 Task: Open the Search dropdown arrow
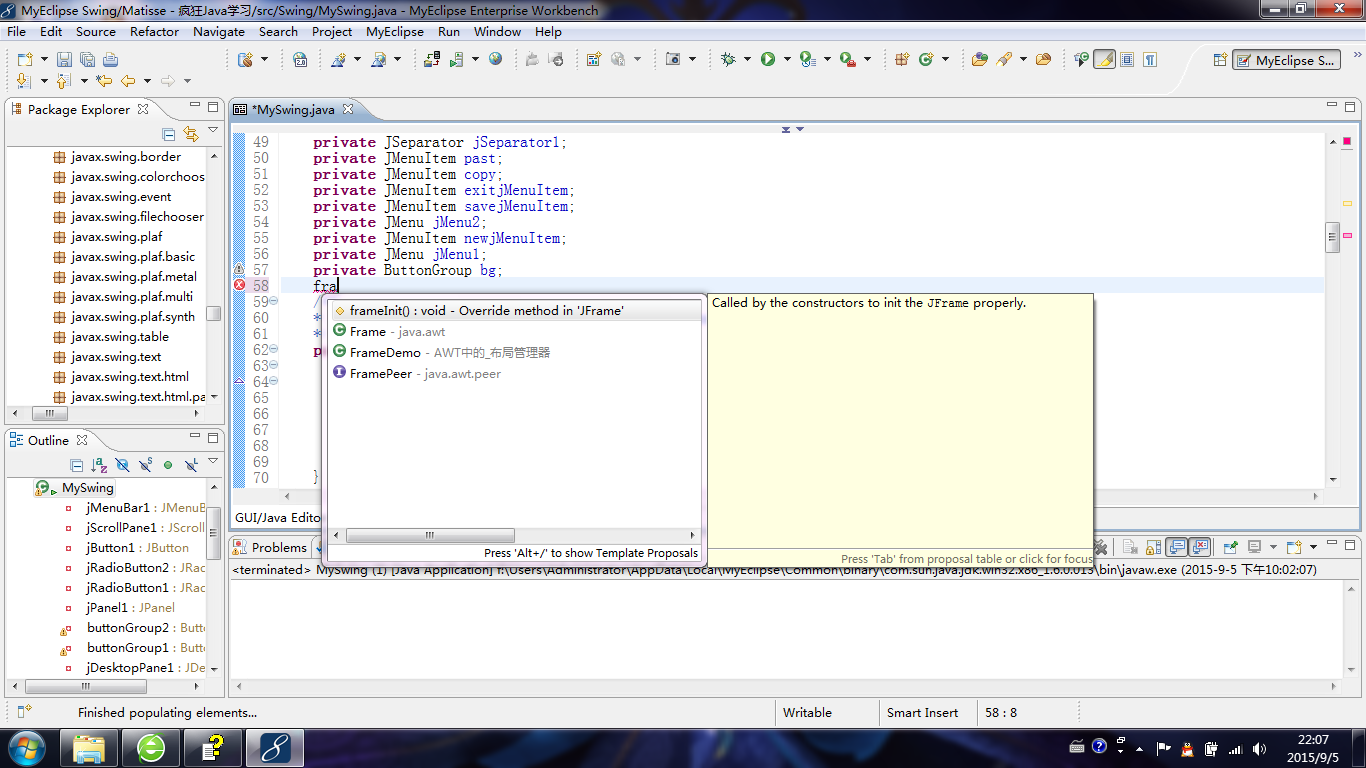[x=1023, y=59]
